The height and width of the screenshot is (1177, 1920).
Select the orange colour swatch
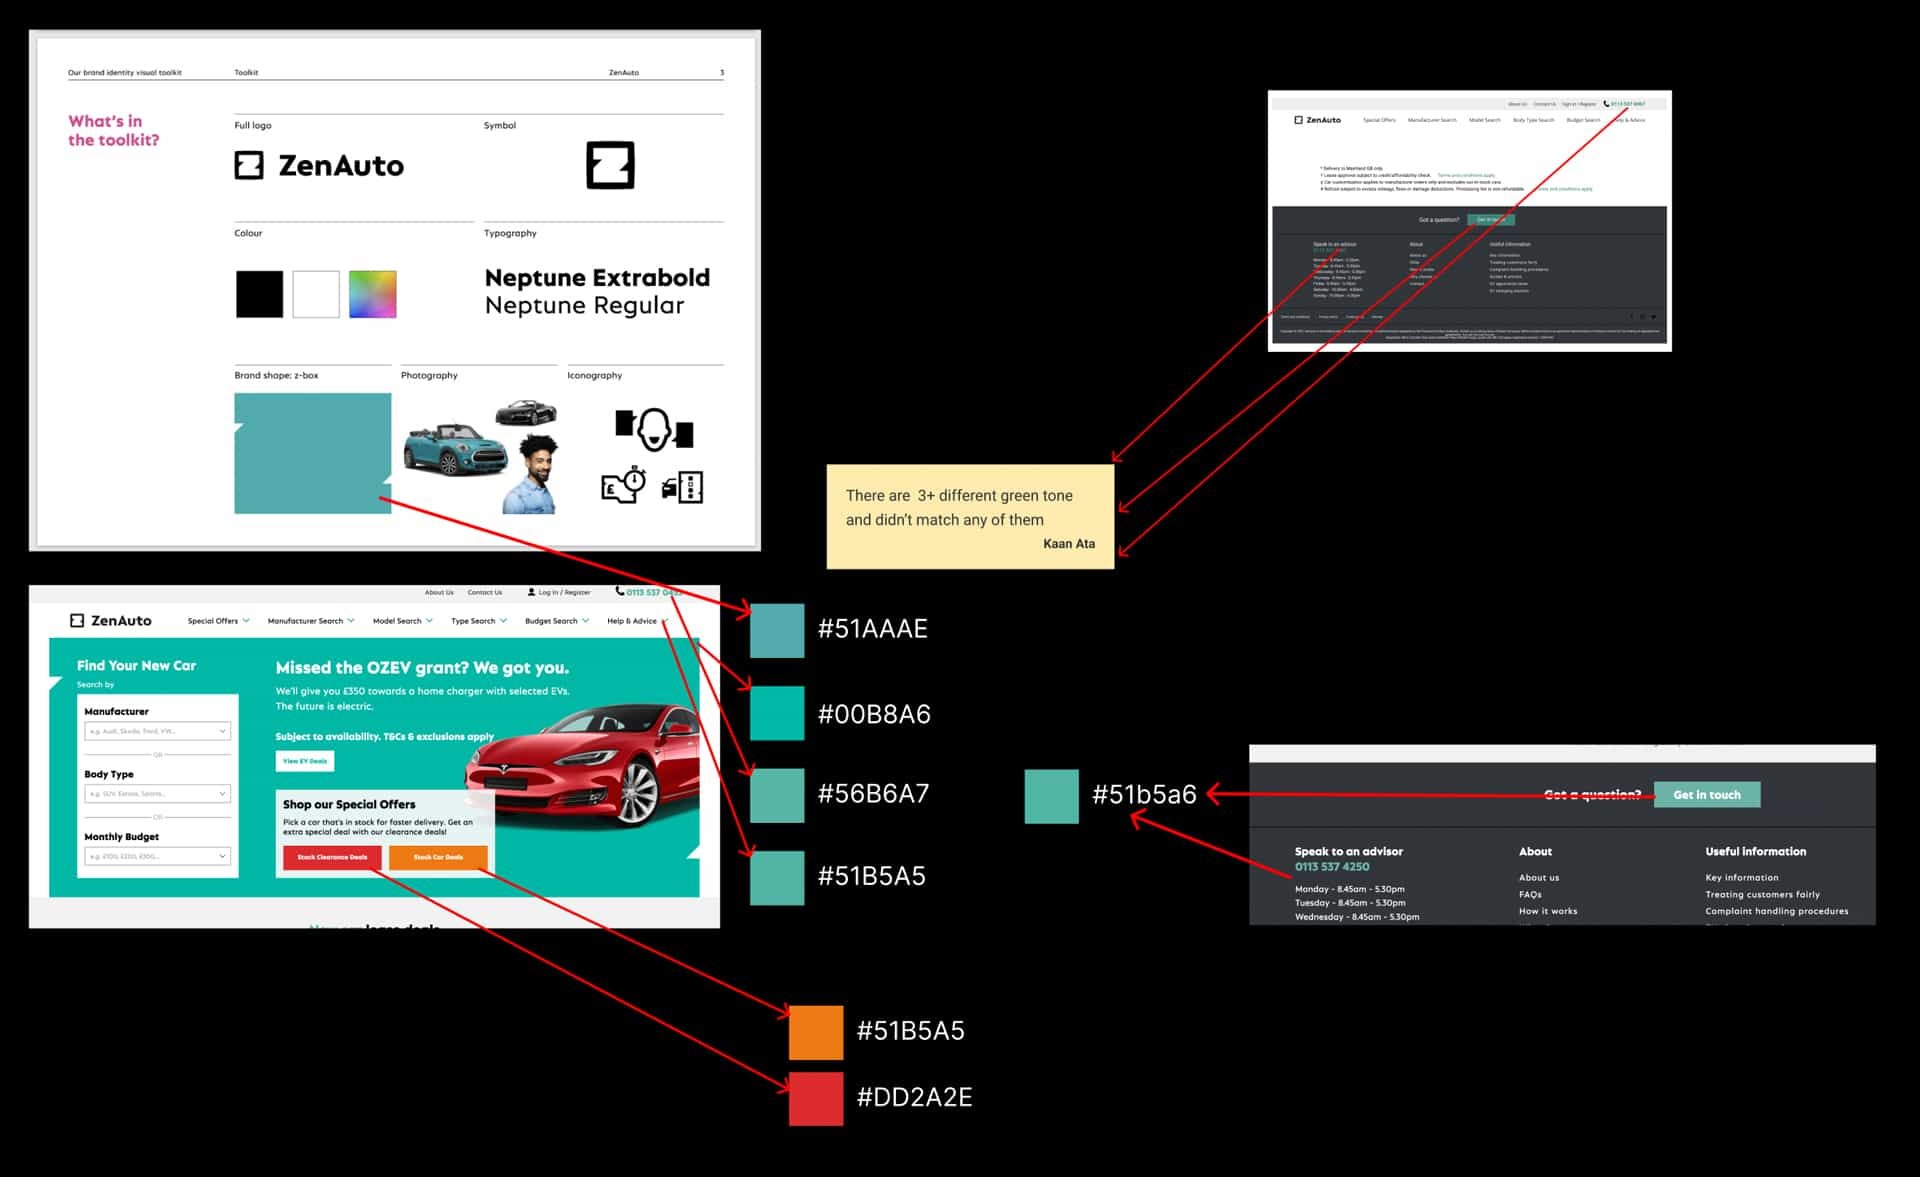click(816, 1032)
